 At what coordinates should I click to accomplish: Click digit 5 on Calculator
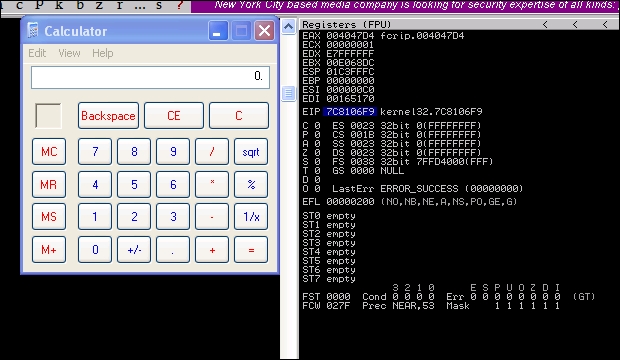tap(134, 184)
